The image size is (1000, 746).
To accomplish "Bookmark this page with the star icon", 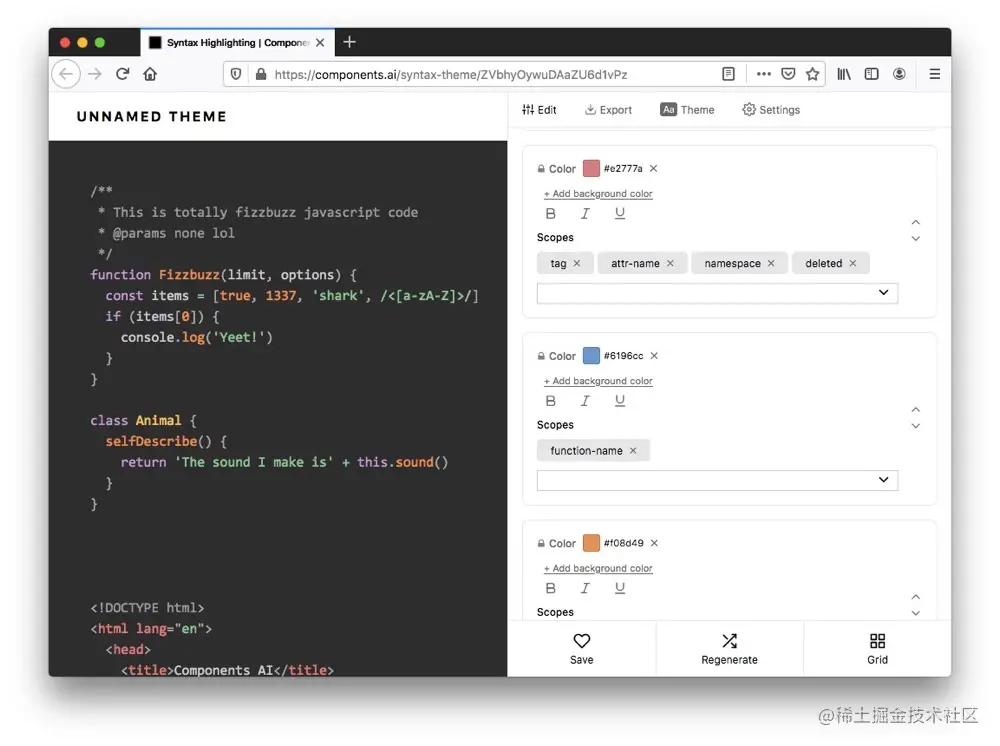I will [x=813, y=74].
